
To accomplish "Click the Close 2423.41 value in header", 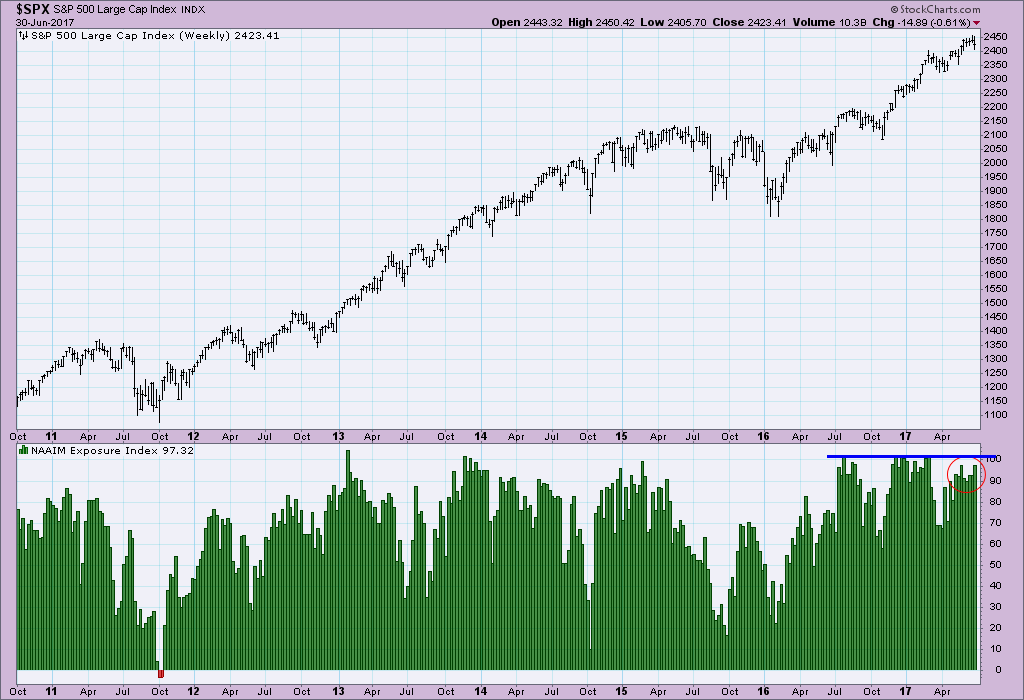I will 749,22.
